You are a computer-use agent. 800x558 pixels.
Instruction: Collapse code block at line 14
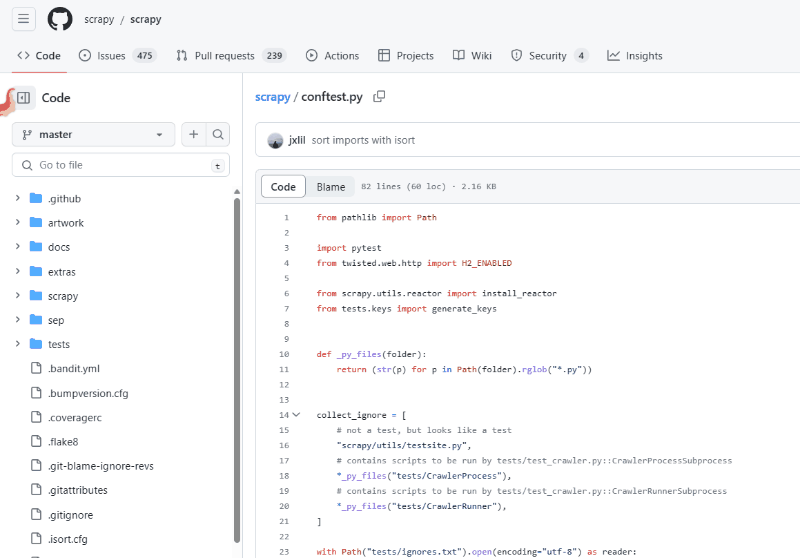pos(296,414)
